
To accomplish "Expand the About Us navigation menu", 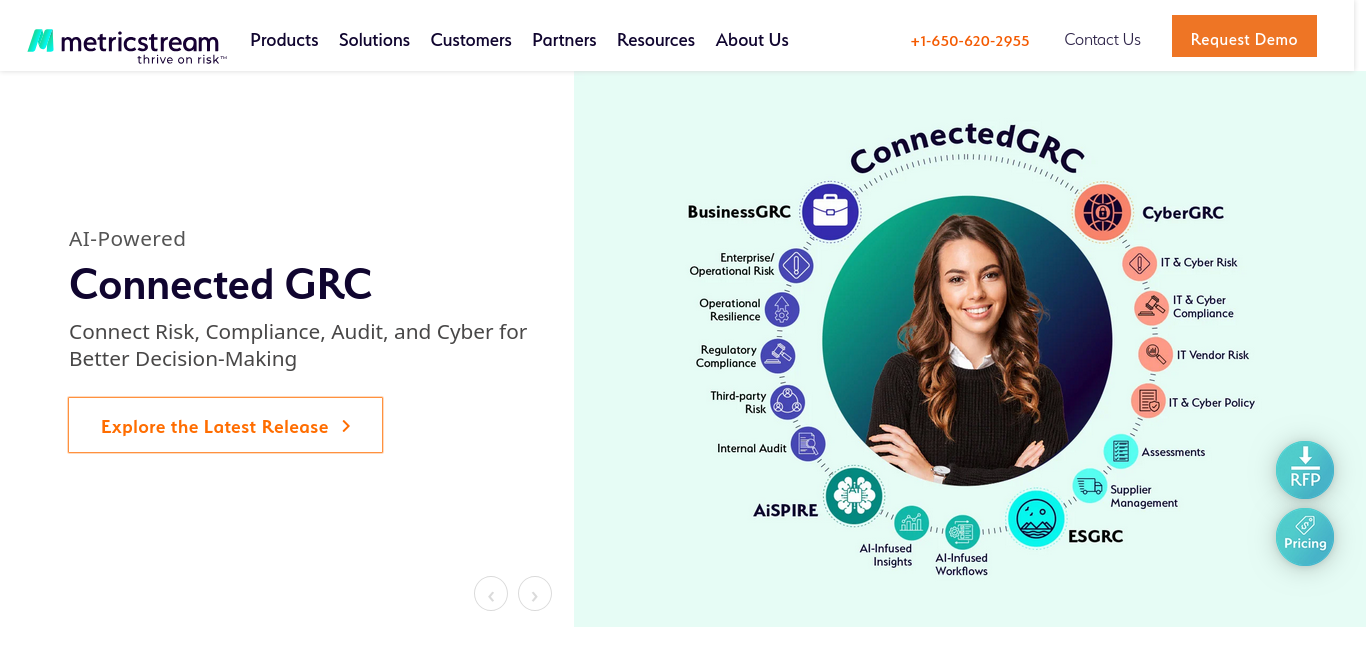I will coord(752,40).
